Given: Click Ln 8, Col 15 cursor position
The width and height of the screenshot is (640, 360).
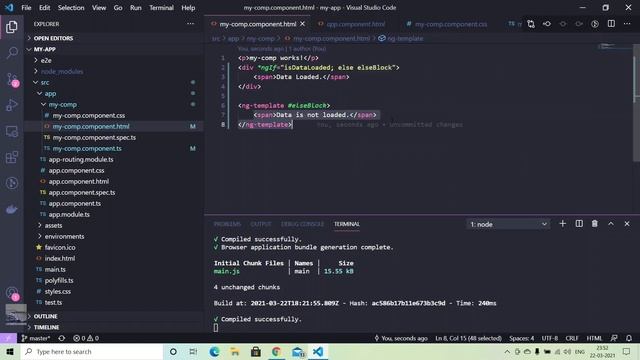Looking at the screenshot, I should pos(468,338).
